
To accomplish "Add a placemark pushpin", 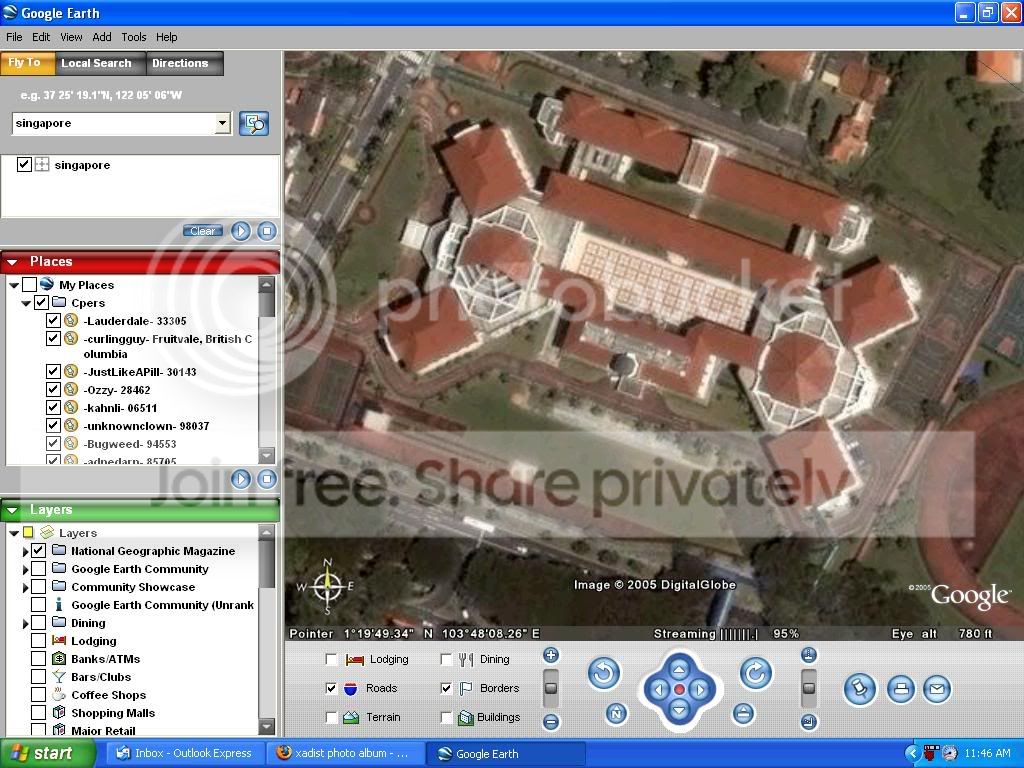I will click(859, 689).
